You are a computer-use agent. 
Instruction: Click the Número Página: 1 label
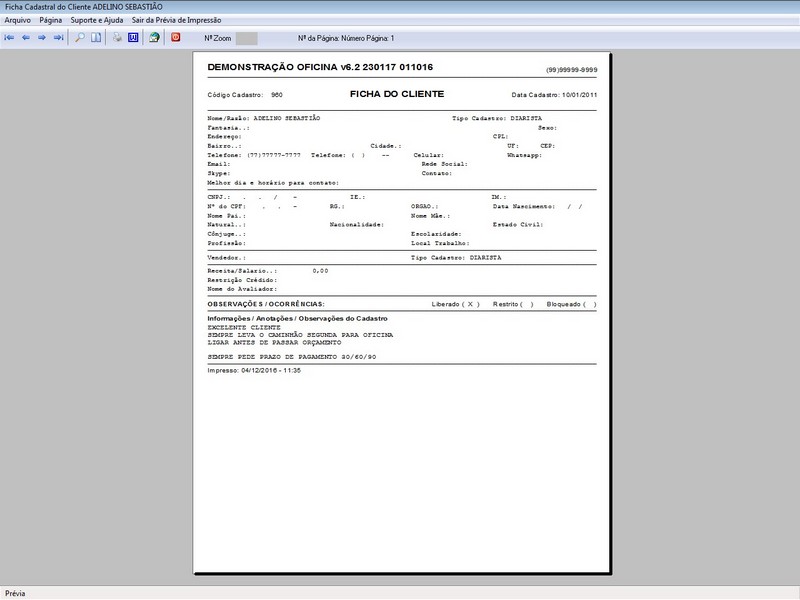point(367,38)
